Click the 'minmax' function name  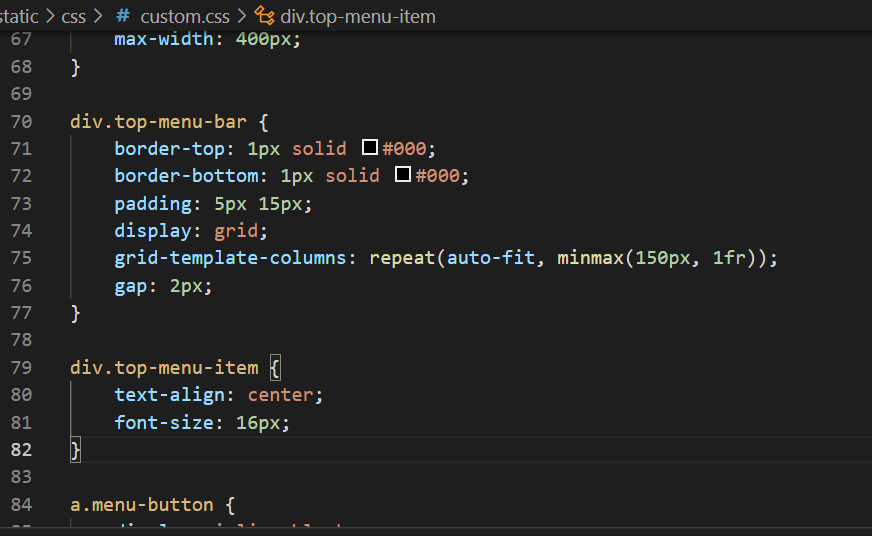[x=591, y=258]
